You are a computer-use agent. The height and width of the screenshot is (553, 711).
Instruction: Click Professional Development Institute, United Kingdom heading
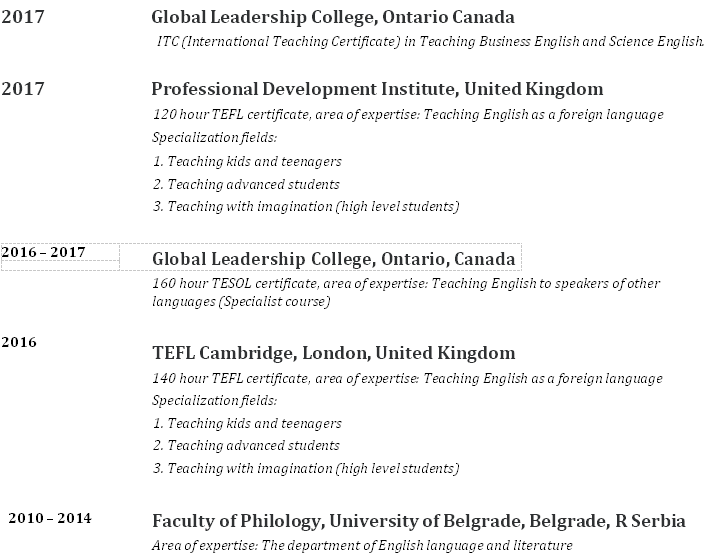click(x=377, y=89)
